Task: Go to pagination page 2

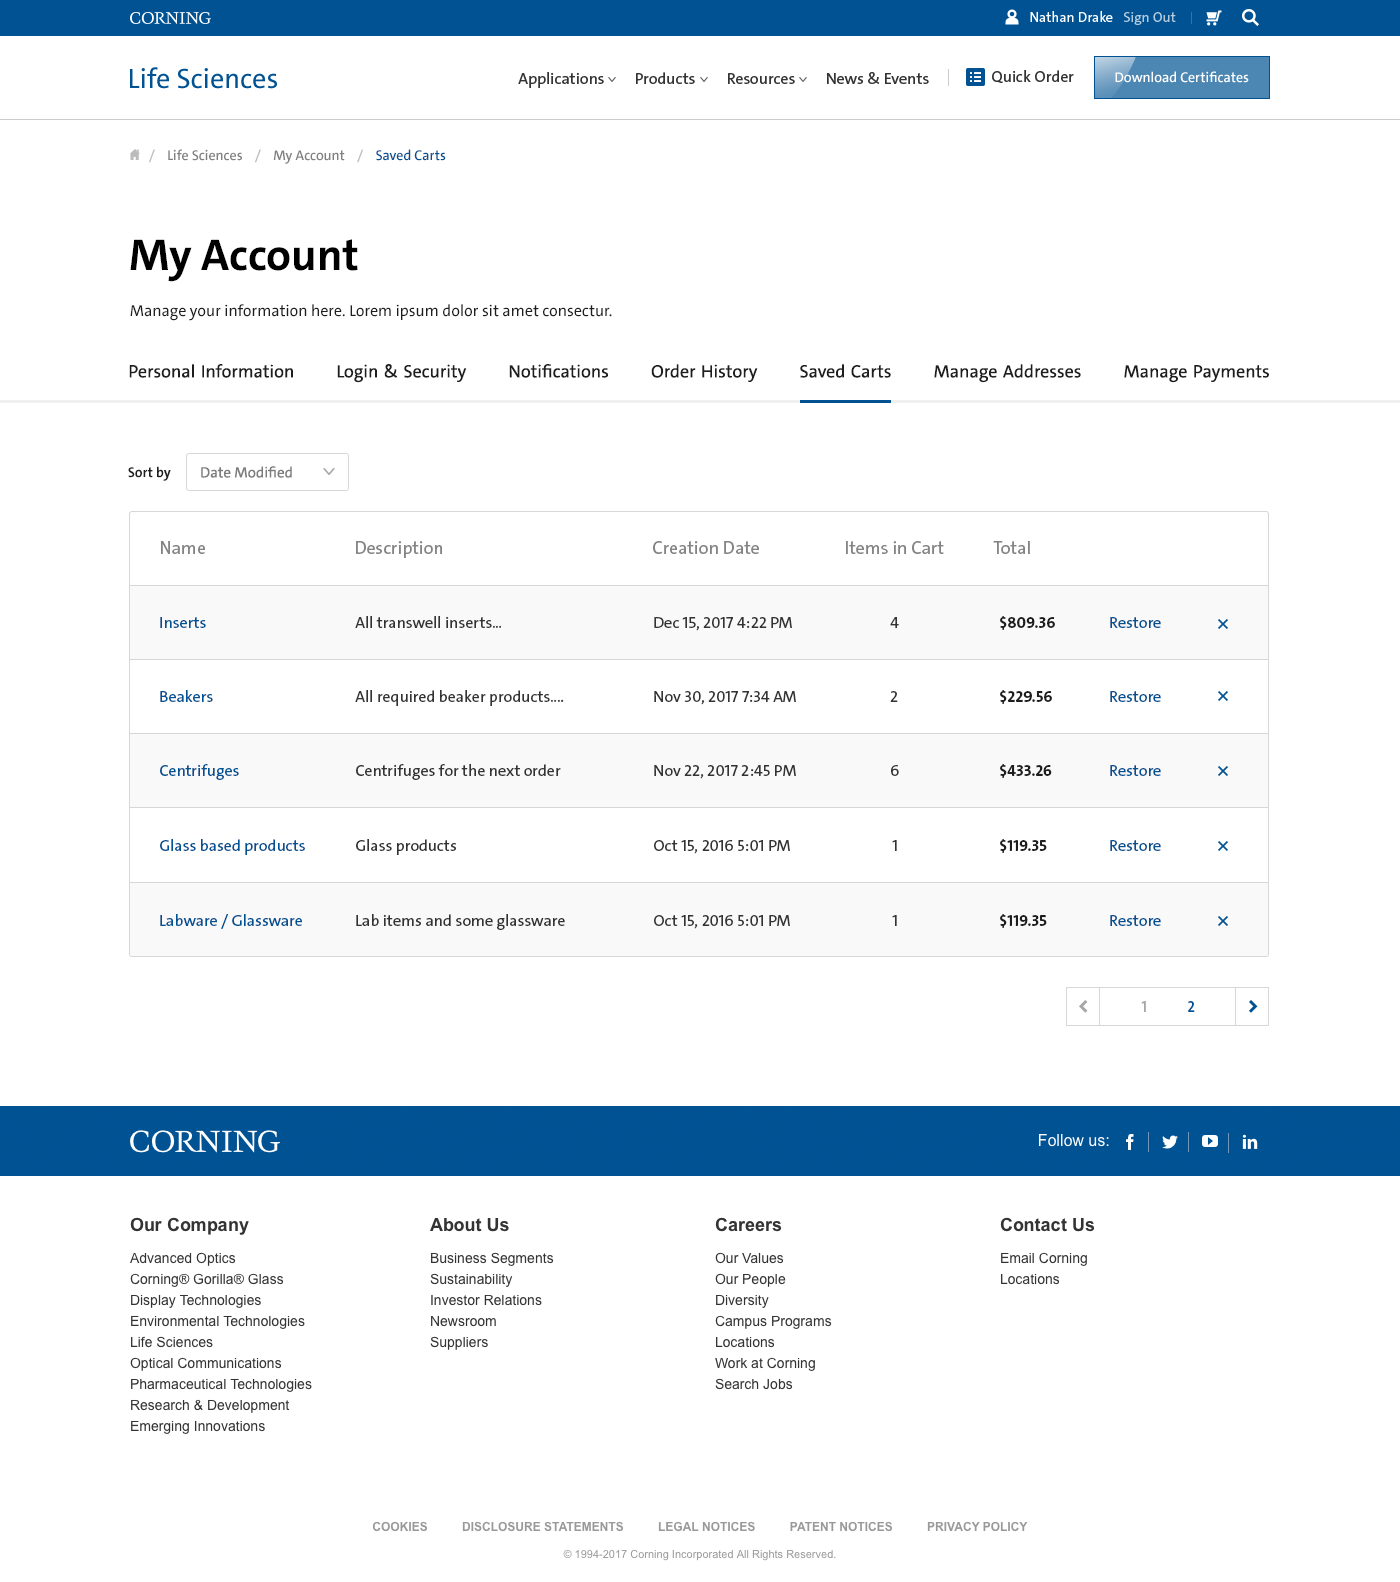Action: tap(1191, 1007)
